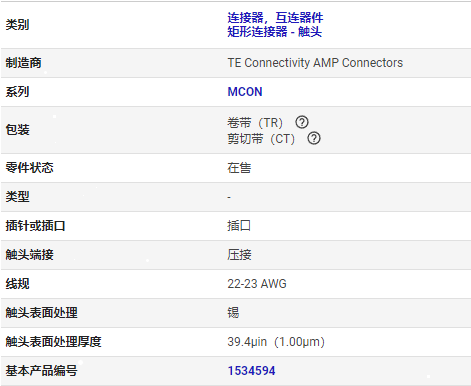The width and height of the screenshot is (471, 386).
Task: Click the 锡 contact finish value
Action: pyautogui.click(x=233, y=313)
